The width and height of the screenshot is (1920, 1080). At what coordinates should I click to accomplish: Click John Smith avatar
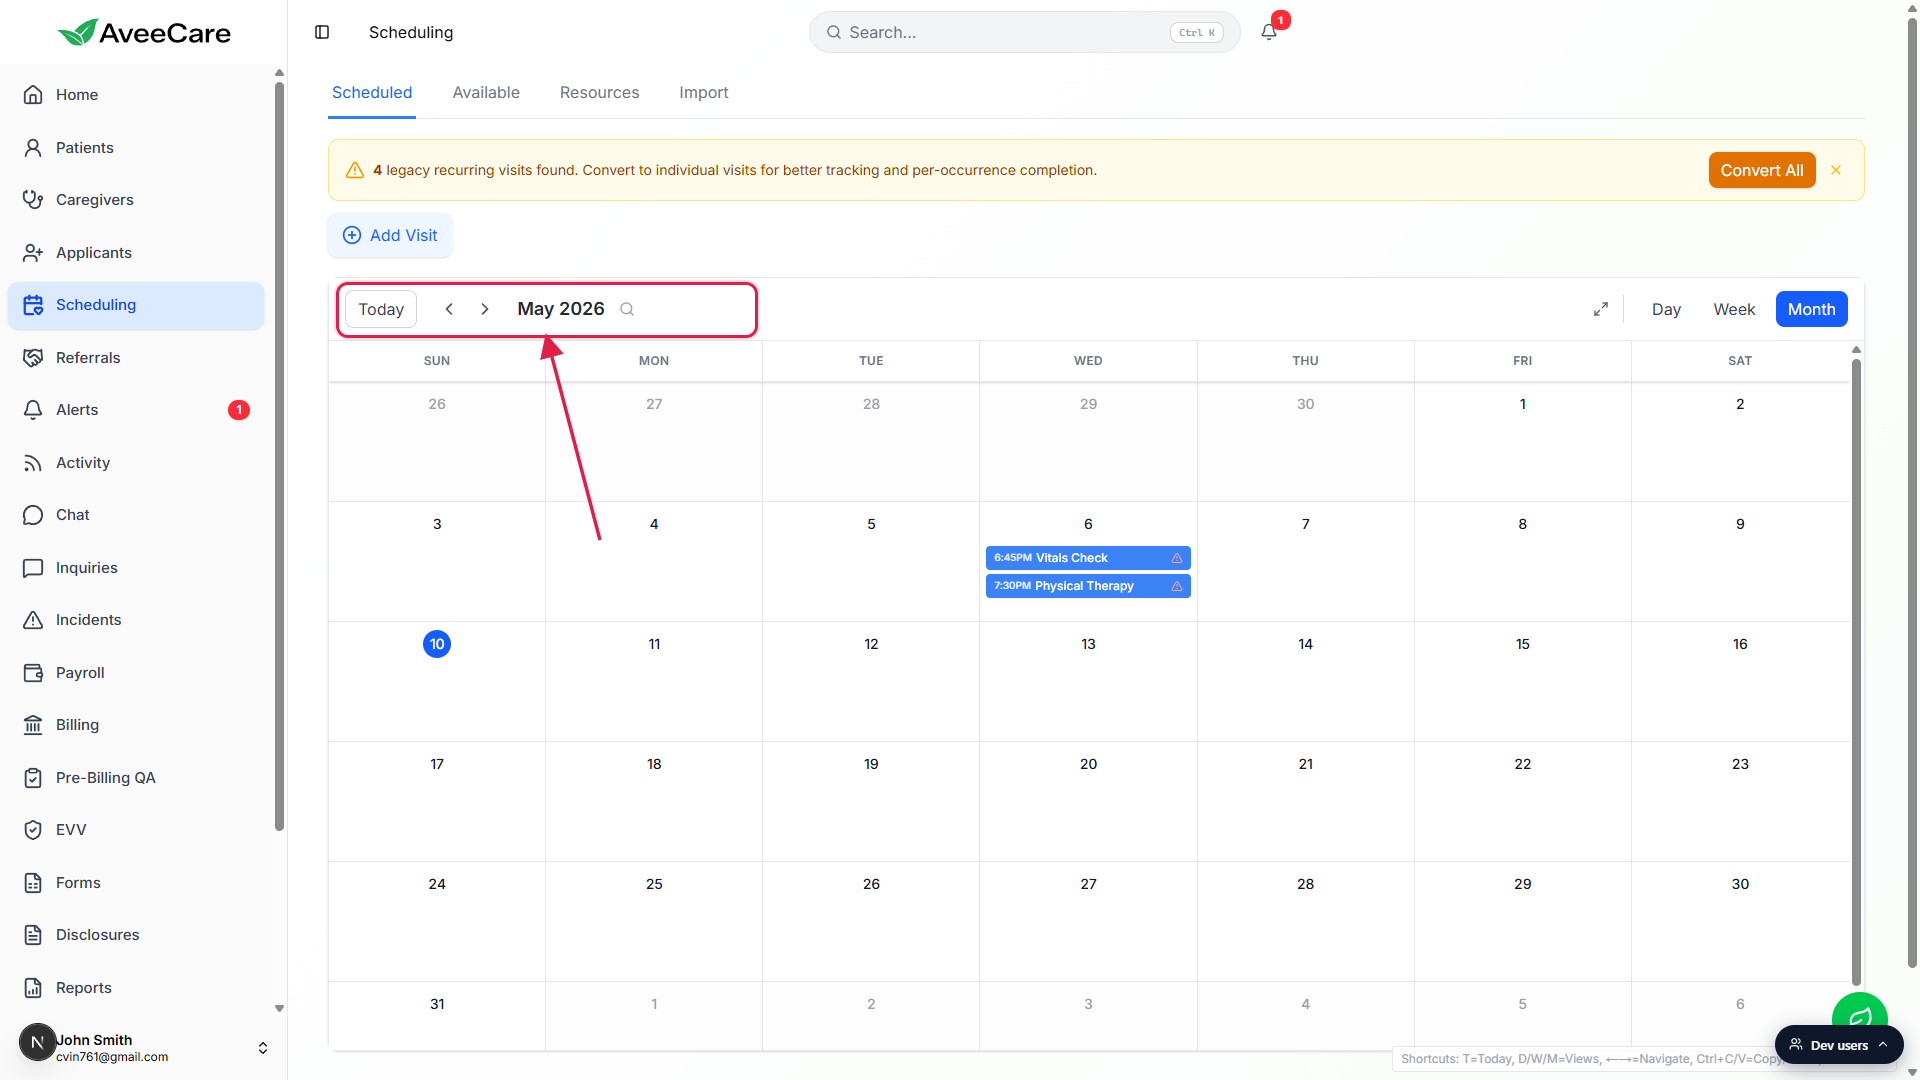click(x=38, y=1042)
